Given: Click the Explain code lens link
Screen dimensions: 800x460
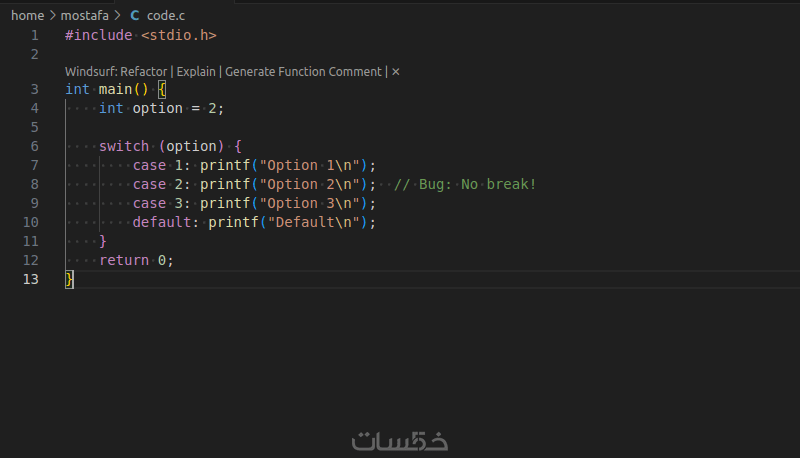Looking at the screenshot, I should point(196,72).
